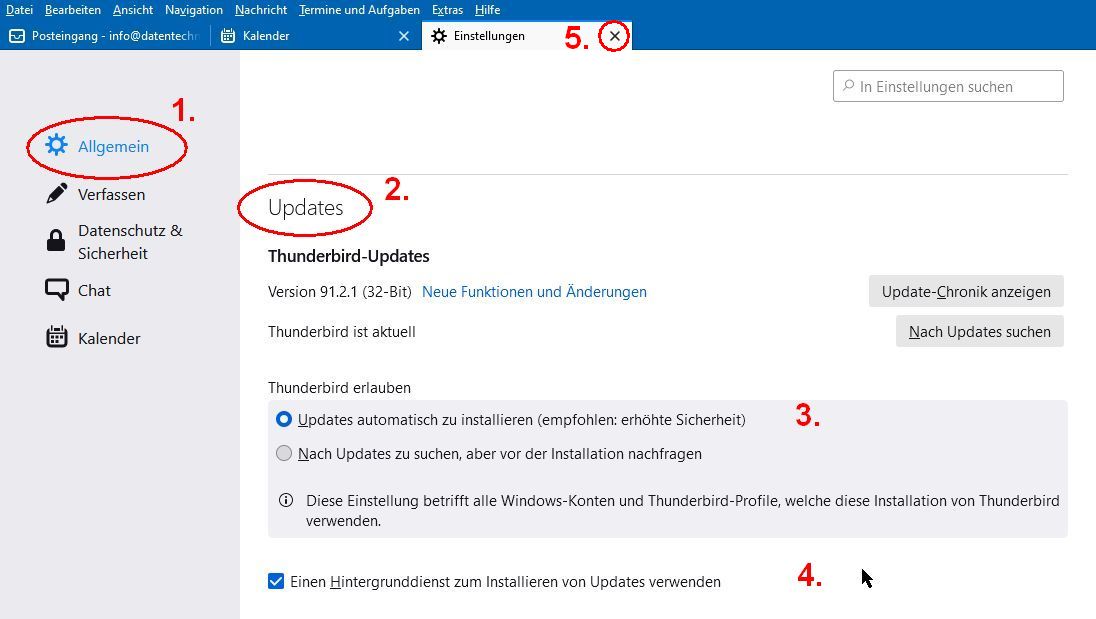
Task: Select Chat in the settings sidebar
Action: [94, 290]
